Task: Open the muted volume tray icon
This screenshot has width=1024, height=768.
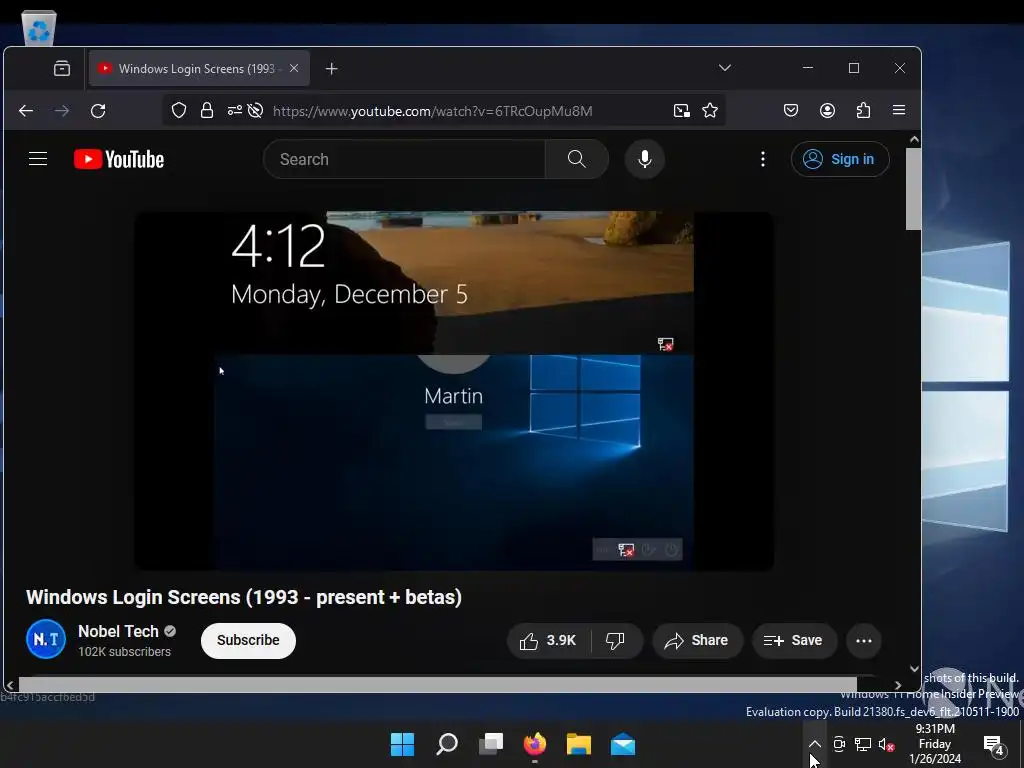Action: click(886, 744)
